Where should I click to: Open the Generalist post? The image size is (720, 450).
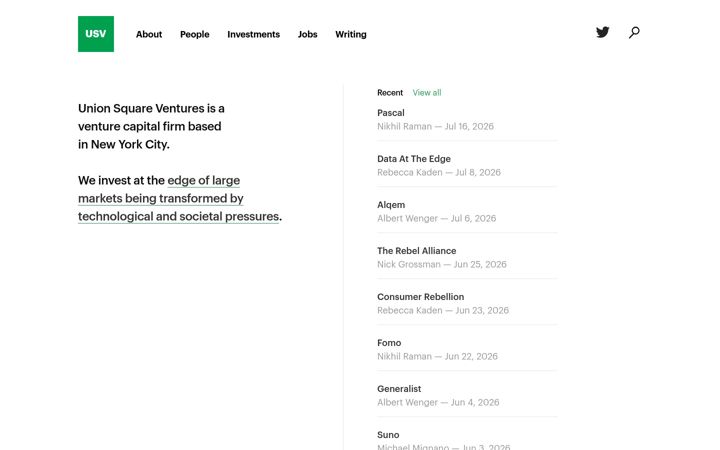(399, 388)
